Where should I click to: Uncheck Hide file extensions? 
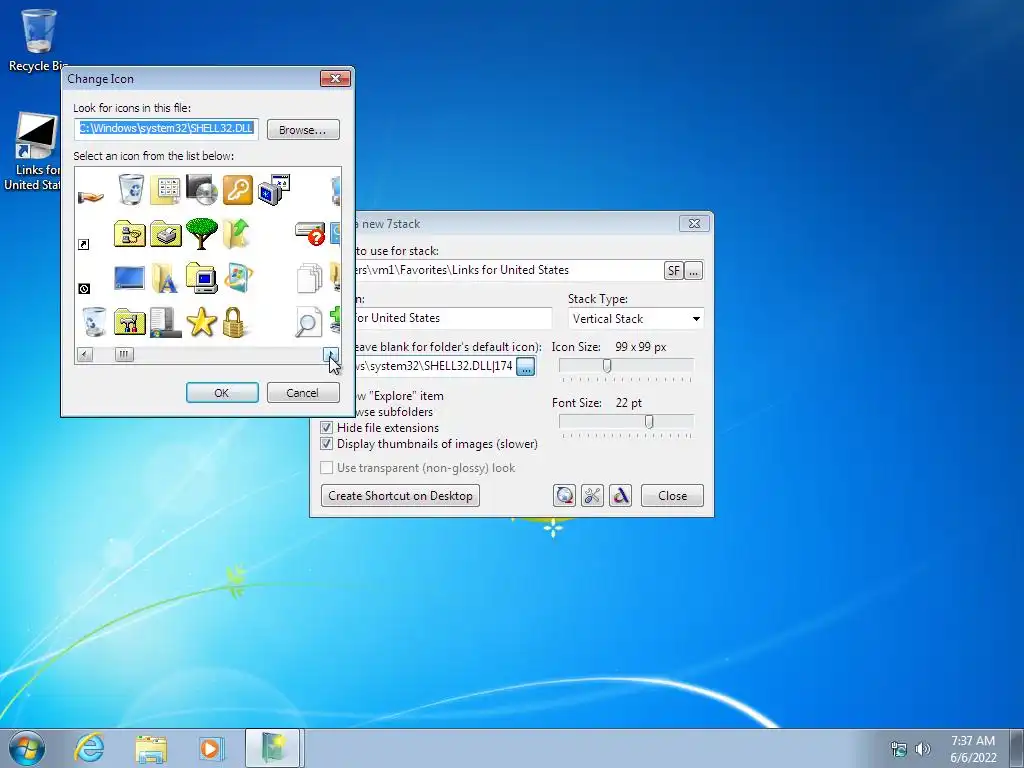pyautogui.click(x=327, y=428)
